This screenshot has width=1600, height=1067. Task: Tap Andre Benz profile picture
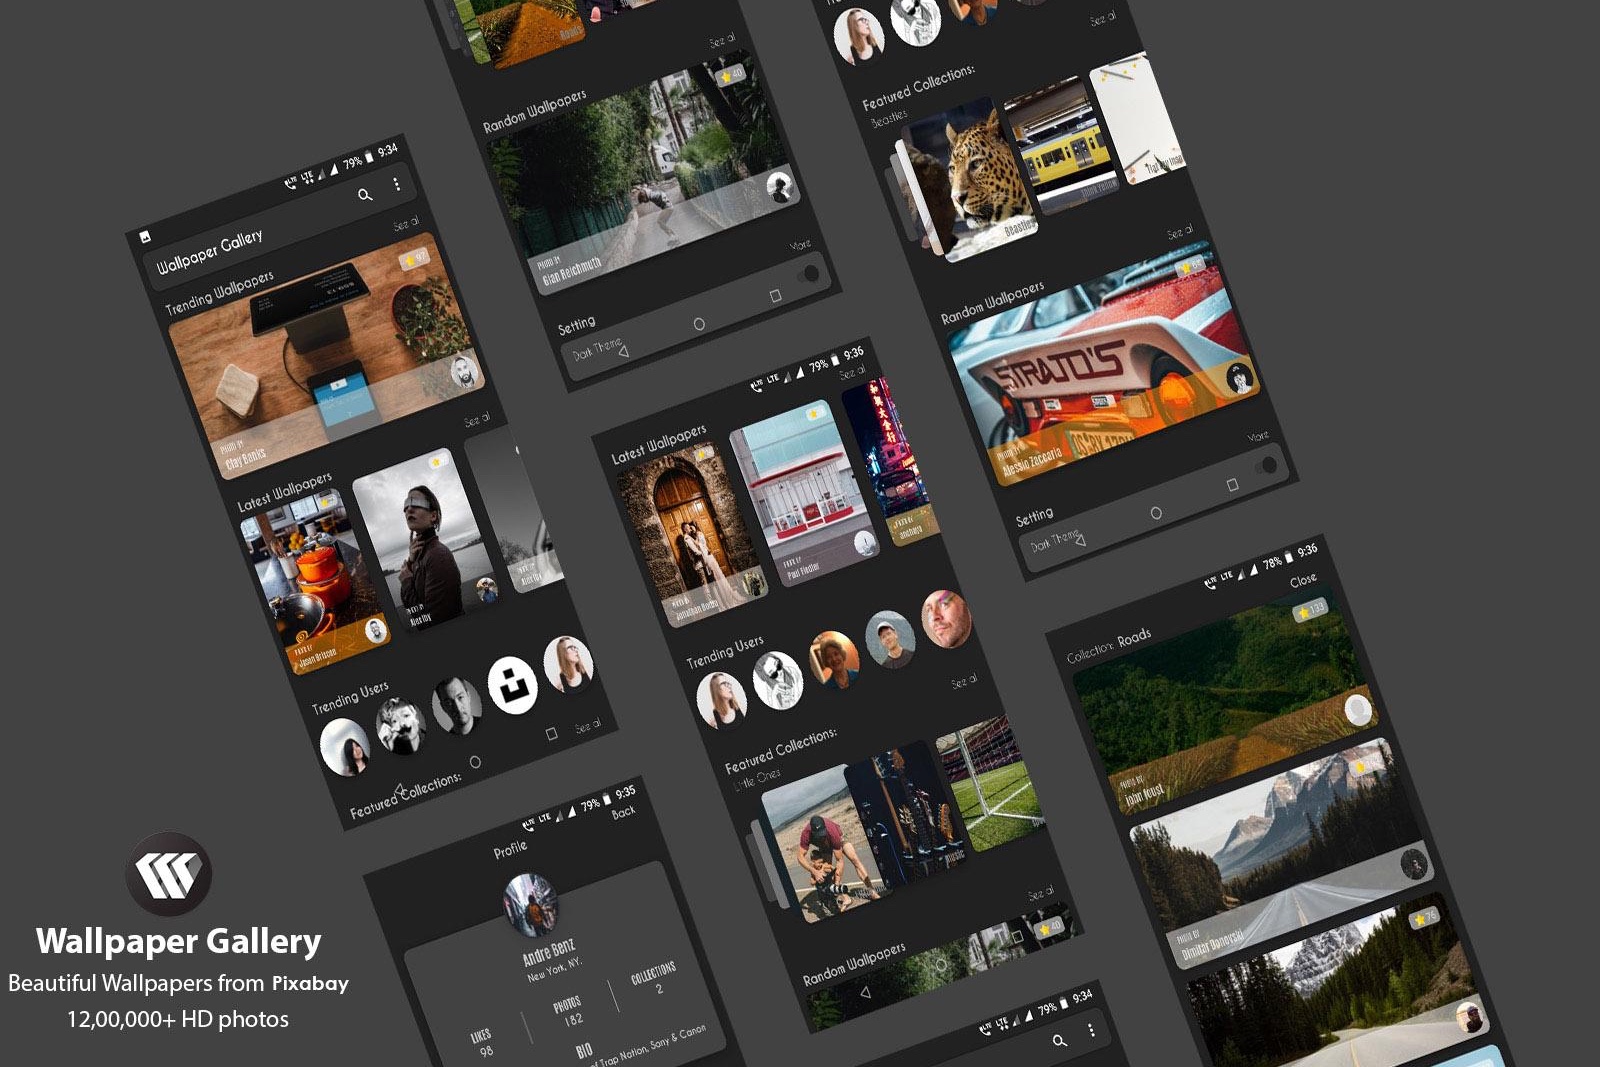530,904
